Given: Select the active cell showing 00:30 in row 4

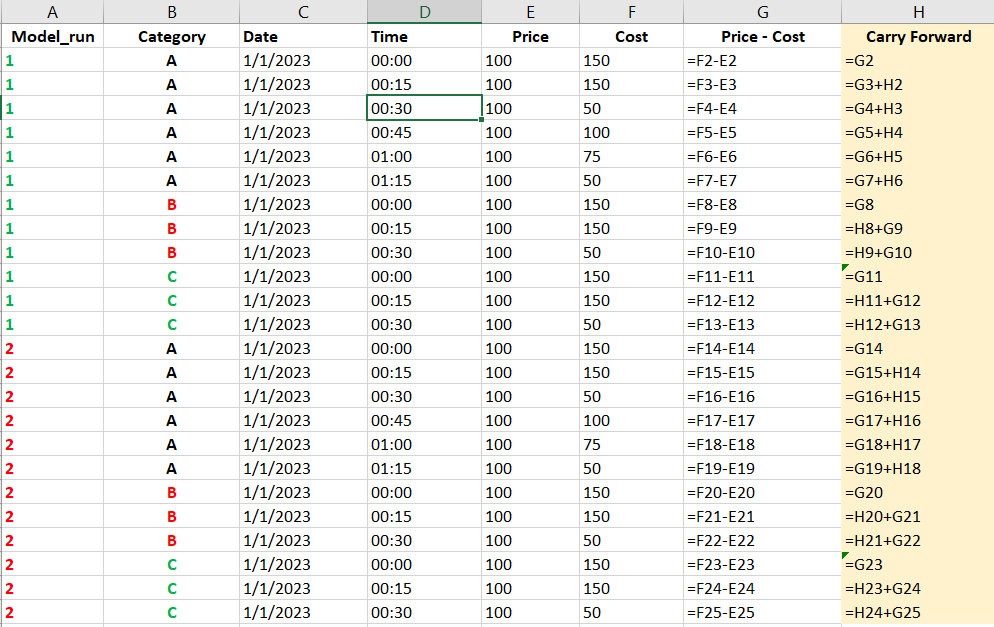Looking at the screenshot, I should [425, 108].
